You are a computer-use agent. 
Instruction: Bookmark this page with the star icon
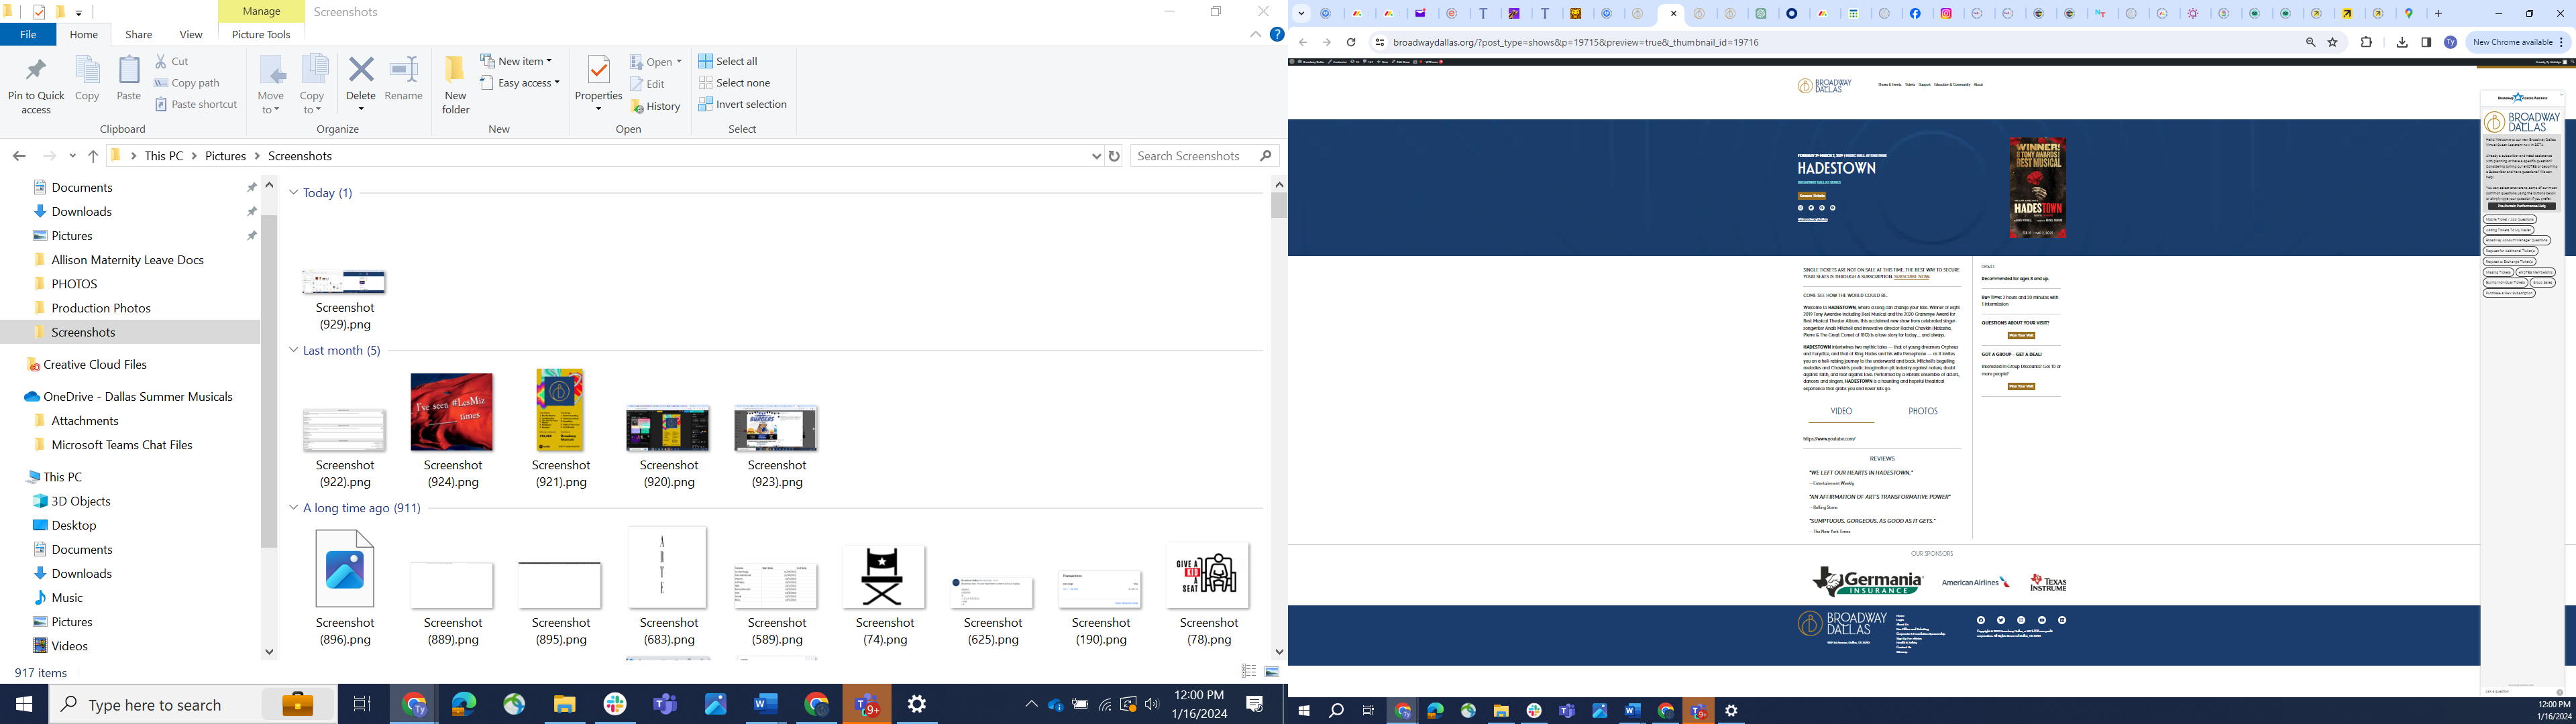[x=2333, y=42]
